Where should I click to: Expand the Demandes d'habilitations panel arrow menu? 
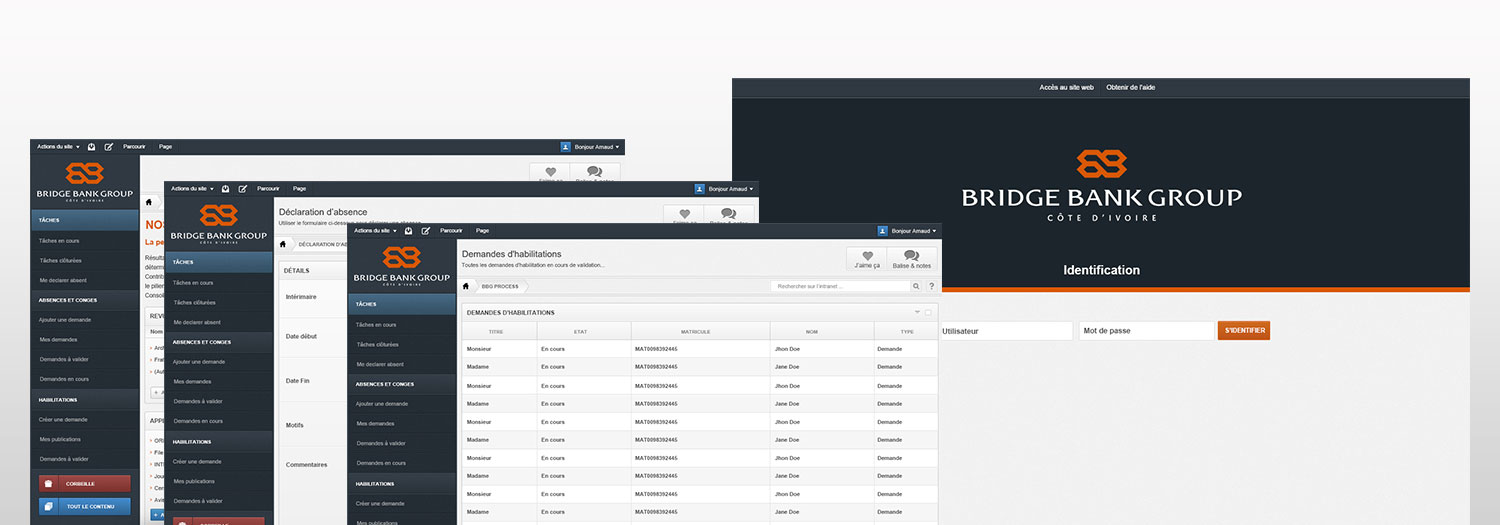coord(917,312)
